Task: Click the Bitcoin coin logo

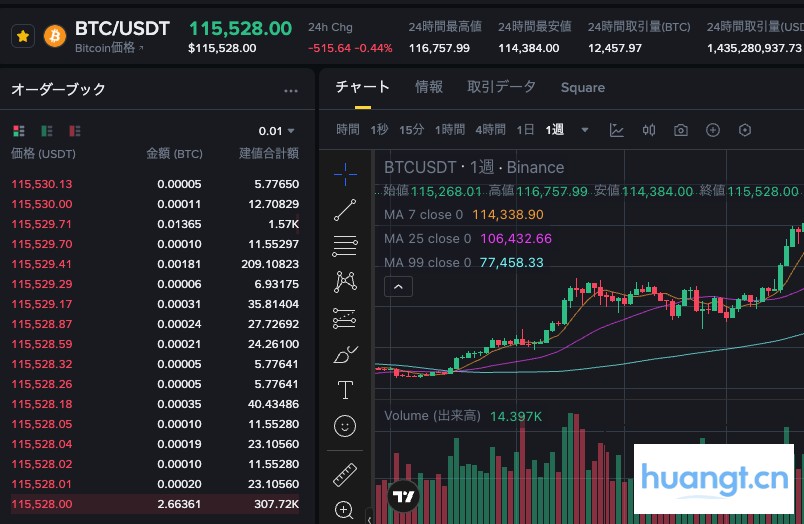Action: [x=55, y=36]
